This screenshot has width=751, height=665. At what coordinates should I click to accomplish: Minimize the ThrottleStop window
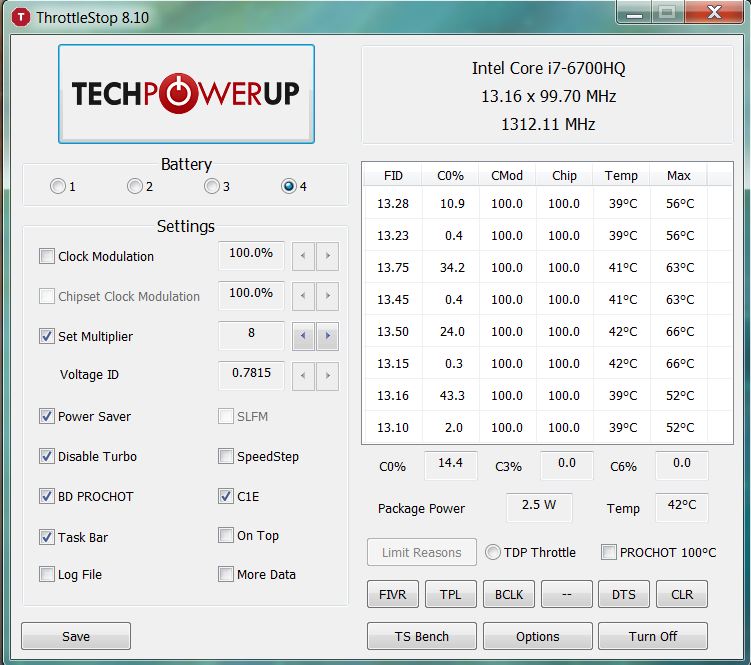pyautogui.click(x=634, y=12)
